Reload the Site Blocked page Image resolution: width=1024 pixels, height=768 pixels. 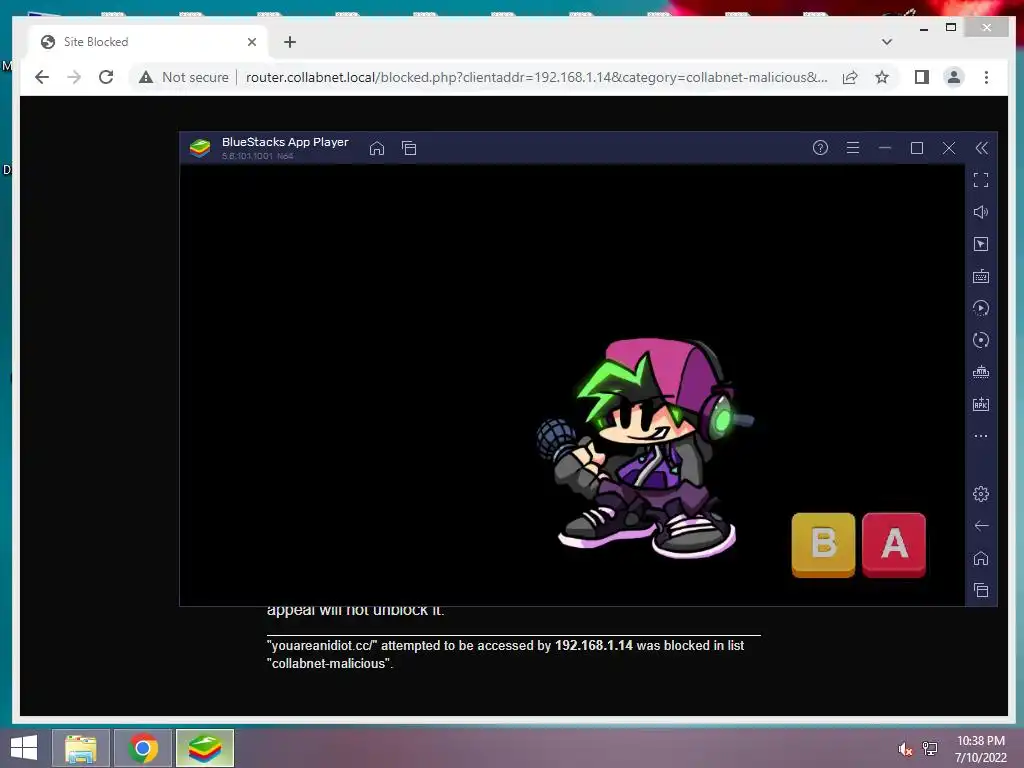(106, 77)
